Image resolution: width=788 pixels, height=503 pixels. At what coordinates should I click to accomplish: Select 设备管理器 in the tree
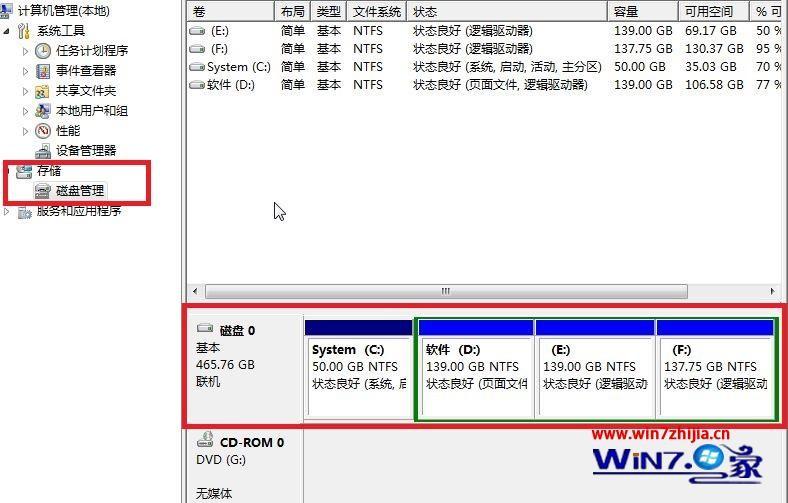86,151
